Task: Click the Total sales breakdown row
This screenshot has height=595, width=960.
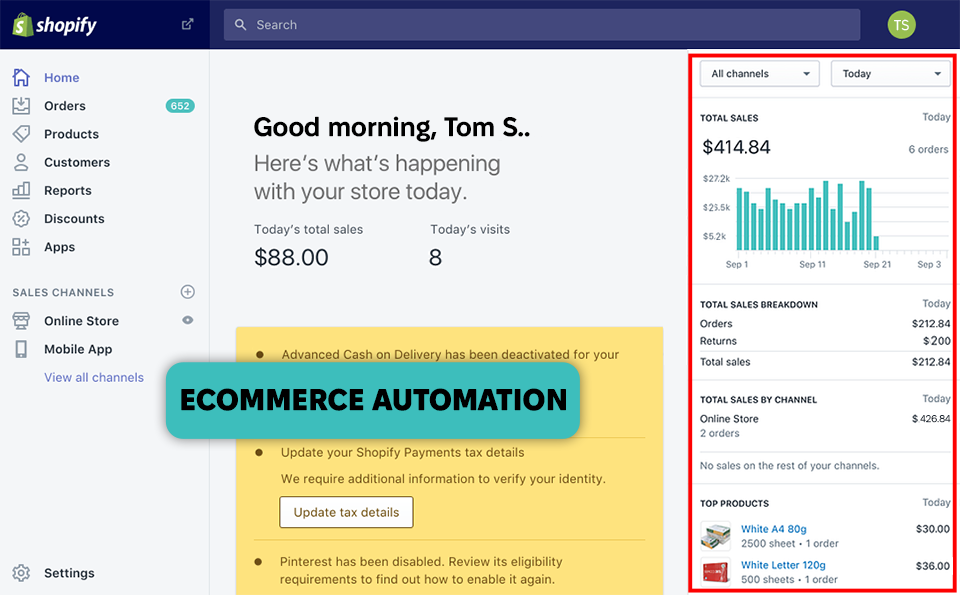Action: (x=825, y=362)
